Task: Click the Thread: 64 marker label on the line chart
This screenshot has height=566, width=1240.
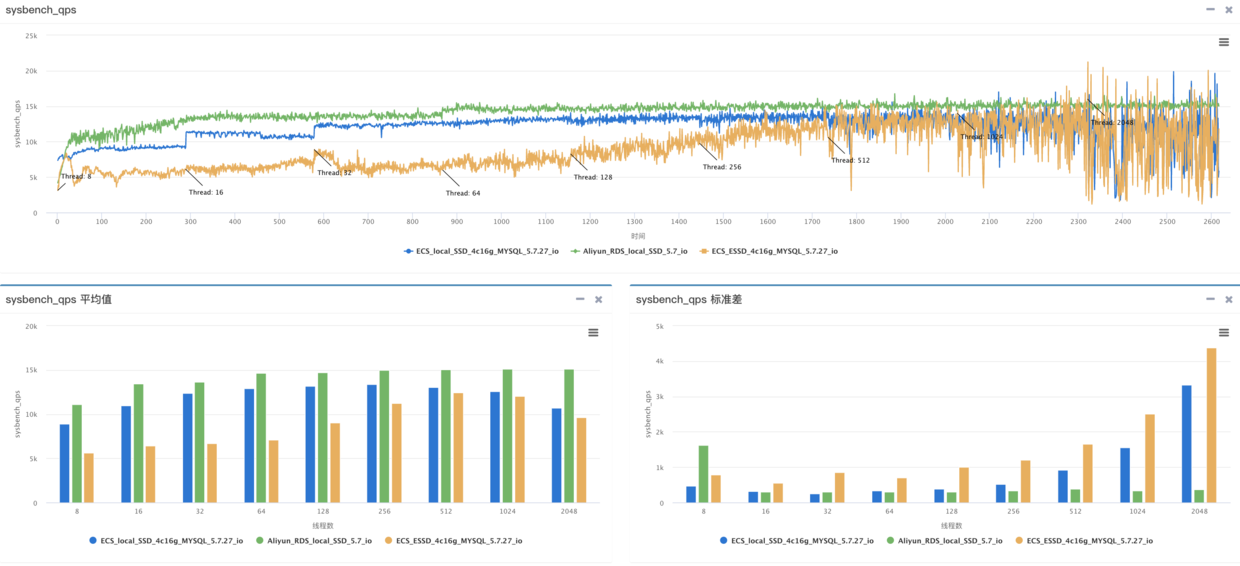Action: pos(463,192)
